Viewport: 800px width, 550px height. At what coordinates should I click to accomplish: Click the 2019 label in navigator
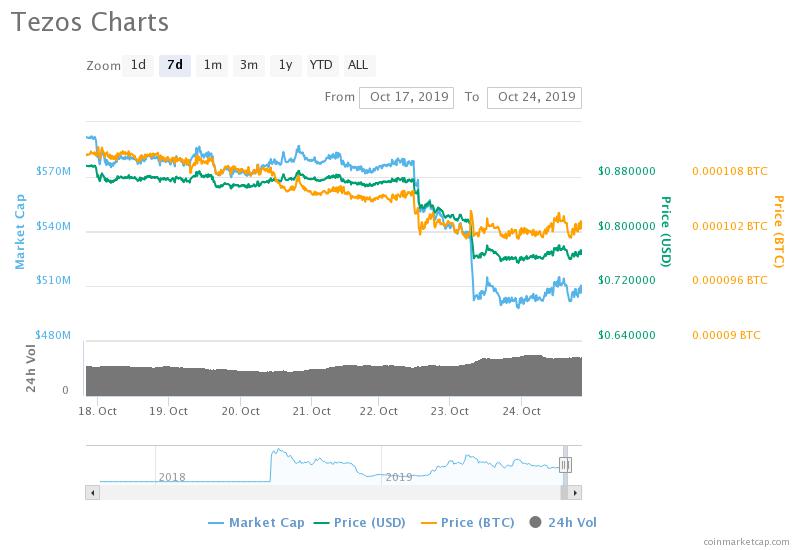(398, 477)
